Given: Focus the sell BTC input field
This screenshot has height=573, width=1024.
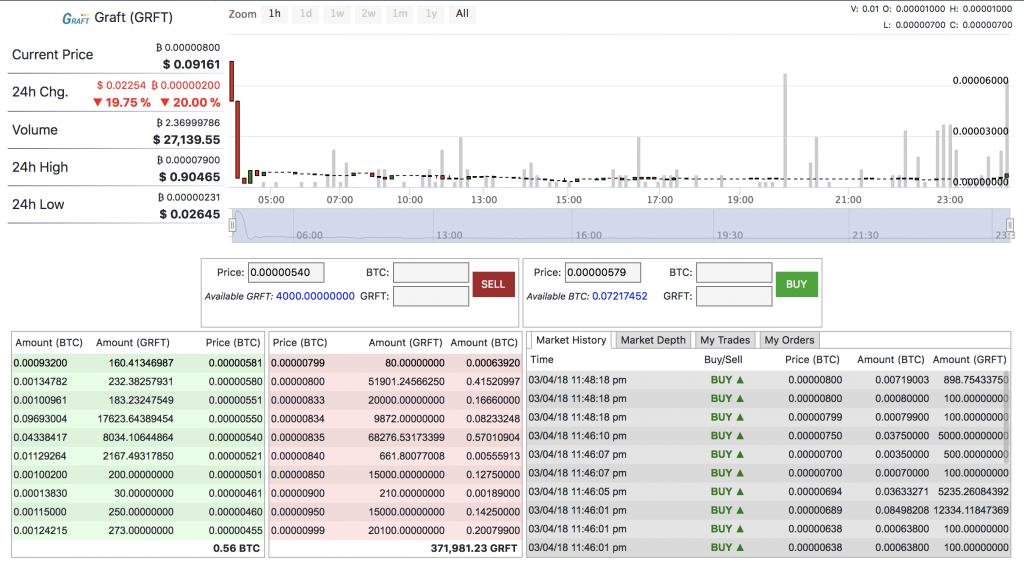Looking at the screenshot, I should pos(430,272).
